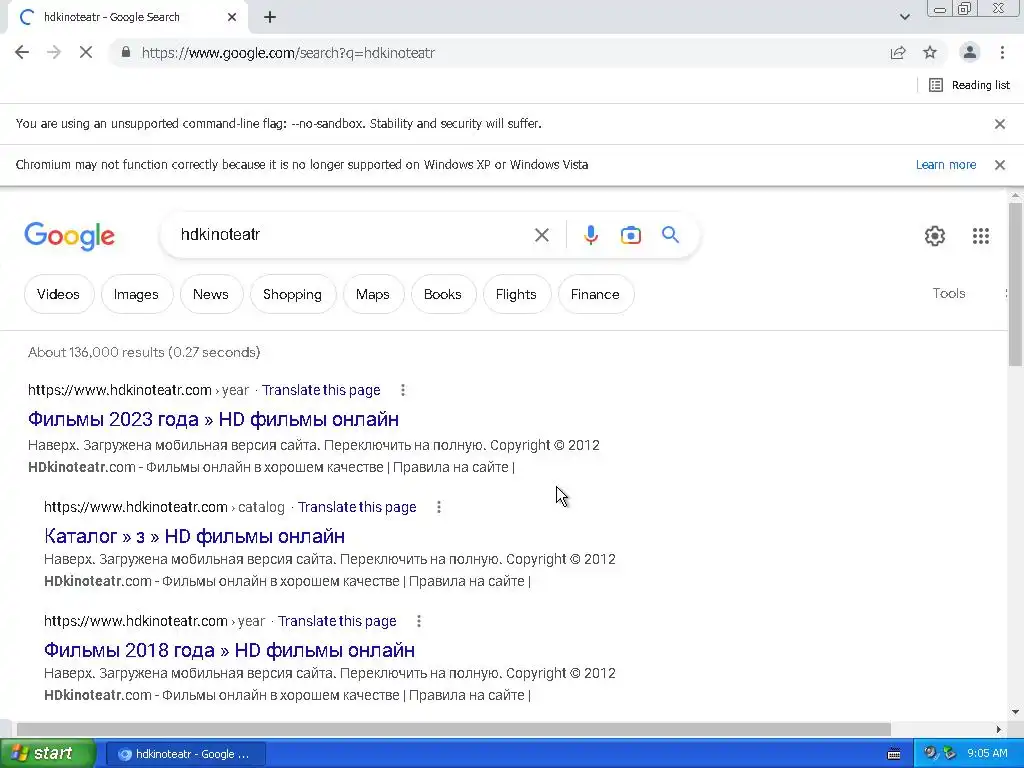Click the Google logo
Image resolution: width=1024 pixels, height=768 pixels.
69,236
